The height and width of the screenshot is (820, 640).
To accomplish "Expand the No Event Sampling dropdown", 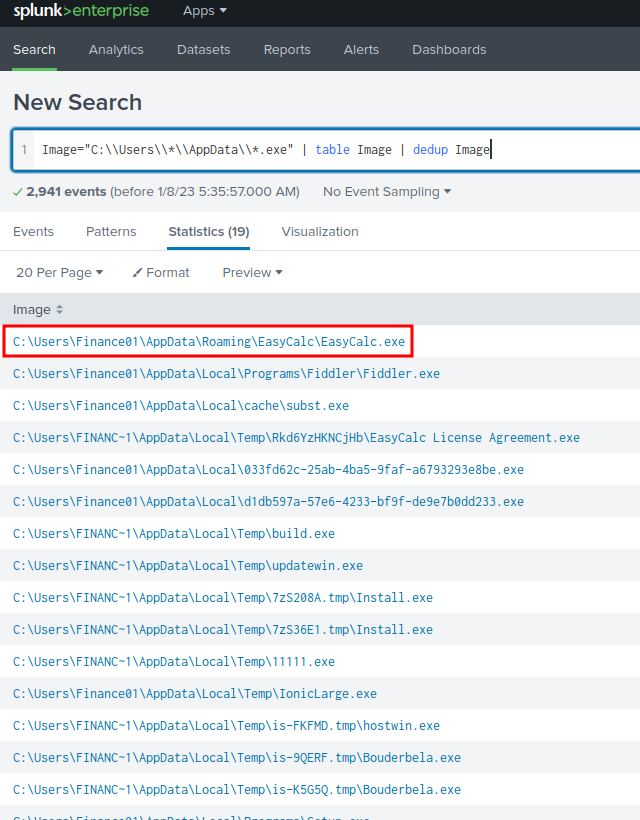I will [x=387, y=192].
